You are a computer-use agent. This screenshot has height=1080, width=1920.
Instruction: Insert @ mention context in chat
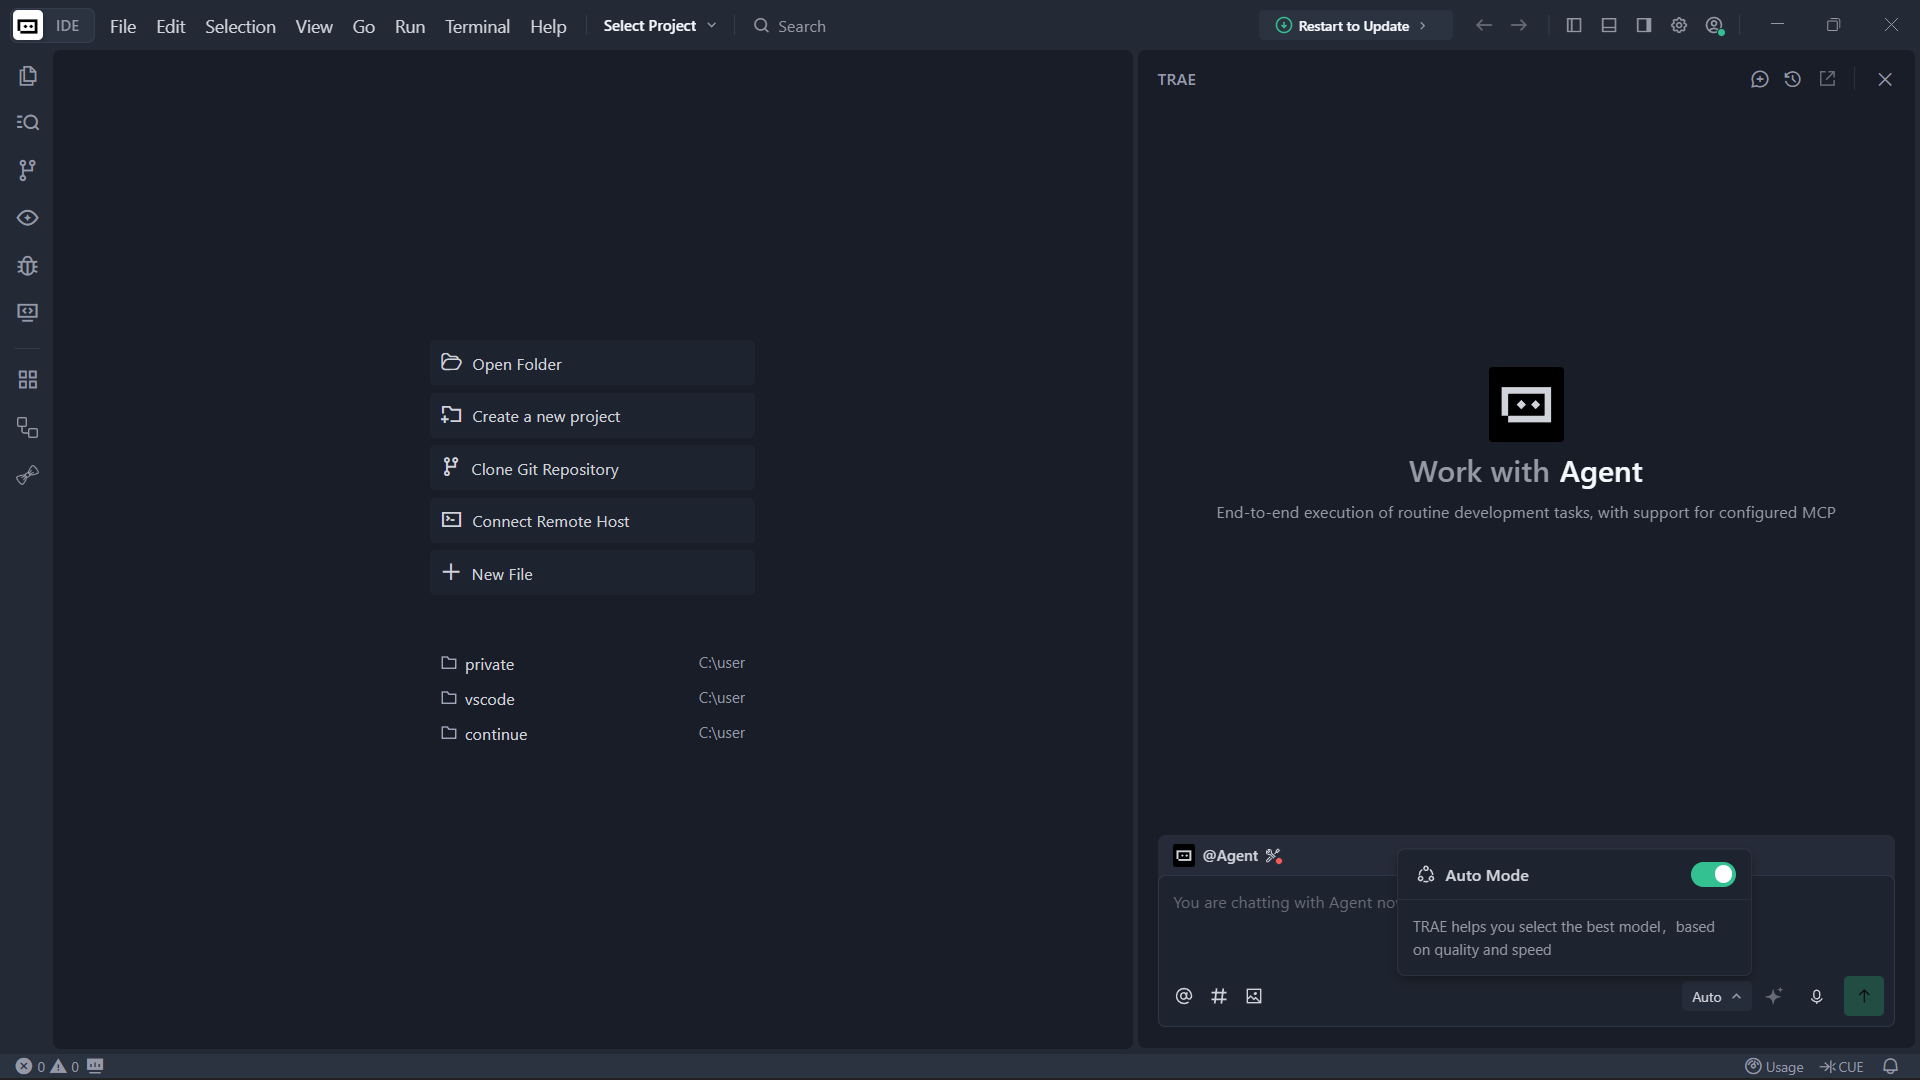pyautogui.click(x=1184, y=996)
